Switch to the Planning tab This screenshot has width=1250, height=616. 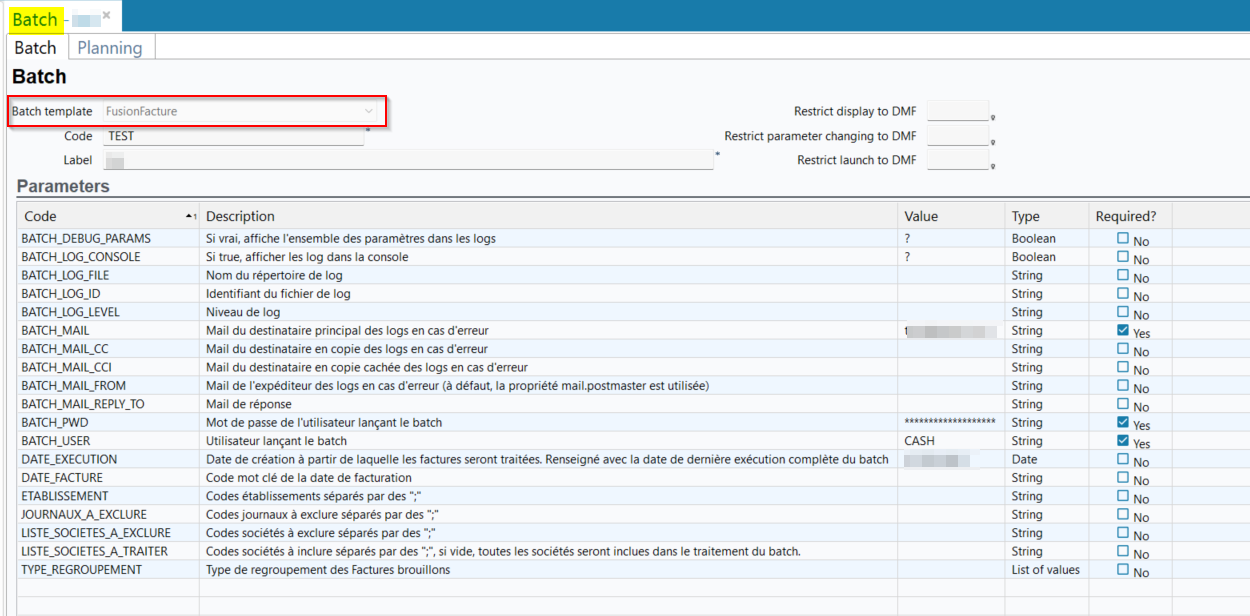(x=110, y=48)
